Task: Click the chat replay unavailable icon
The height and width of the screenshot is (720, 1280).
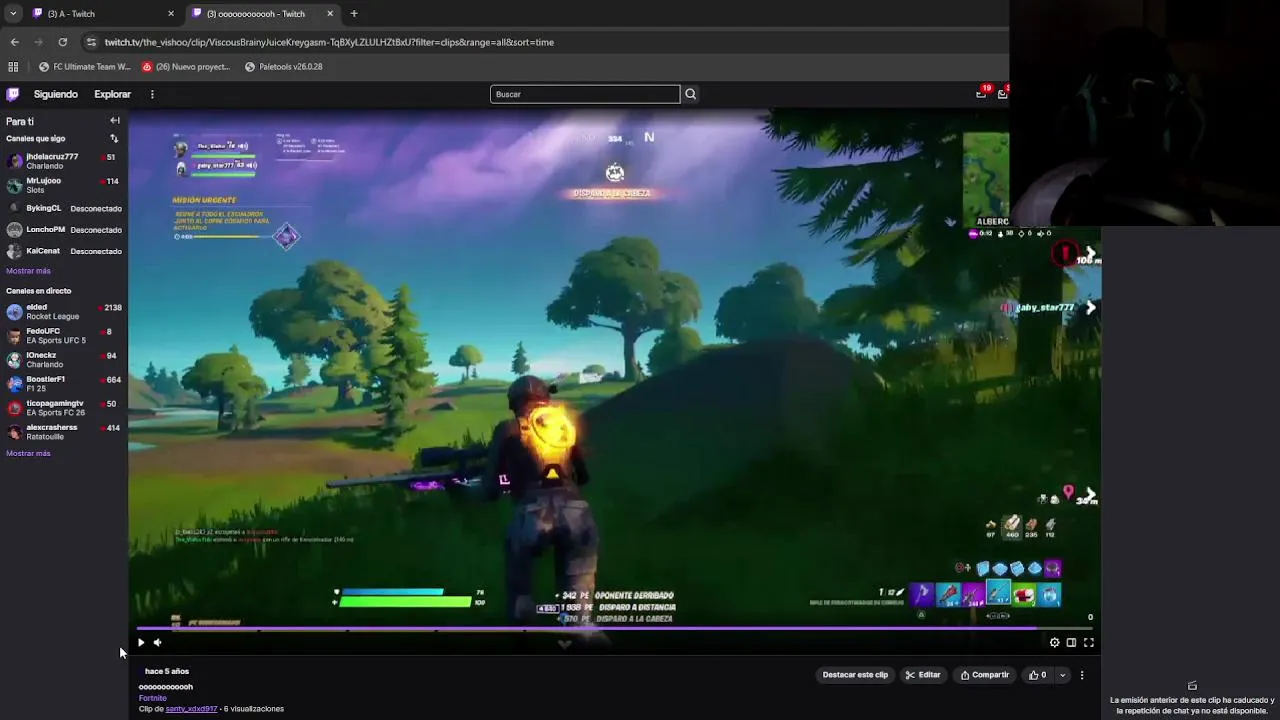Action: (1192, 685)
